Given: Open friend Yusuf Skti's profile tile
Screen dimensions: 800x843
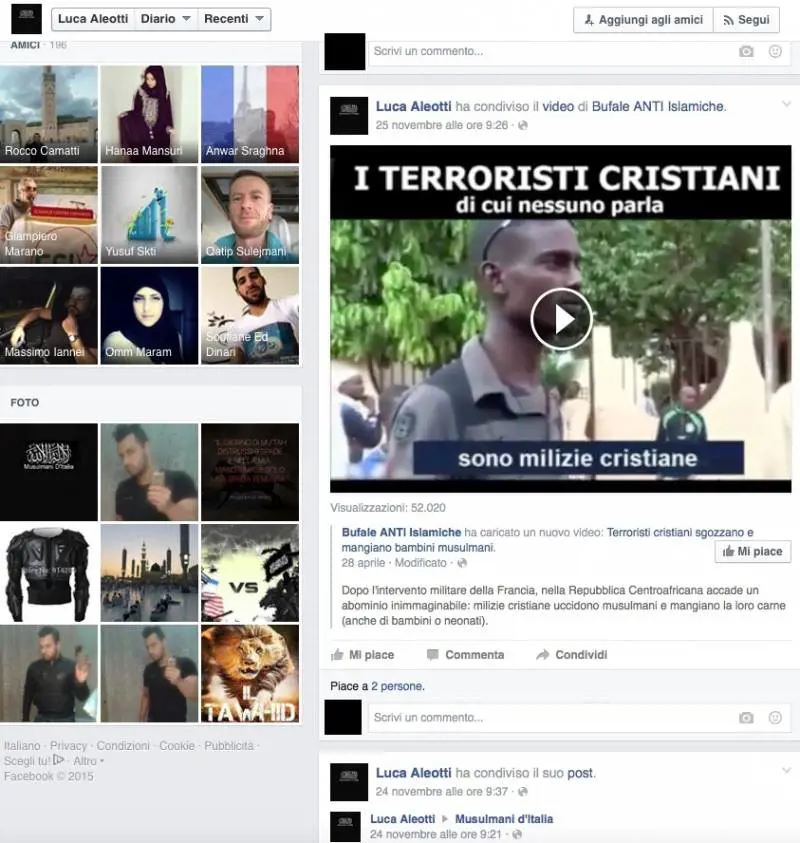Looking at the screenshot, I should tap(149, 215).
